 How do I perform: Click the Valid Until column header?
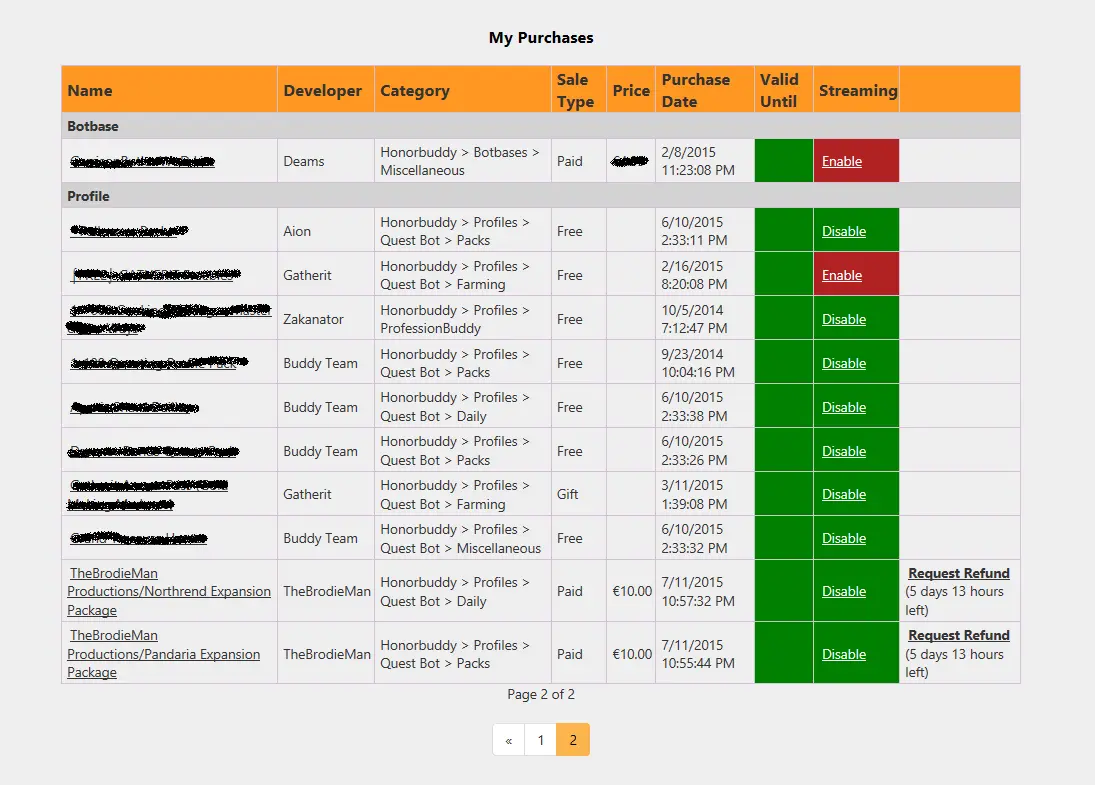coord(784,90)
